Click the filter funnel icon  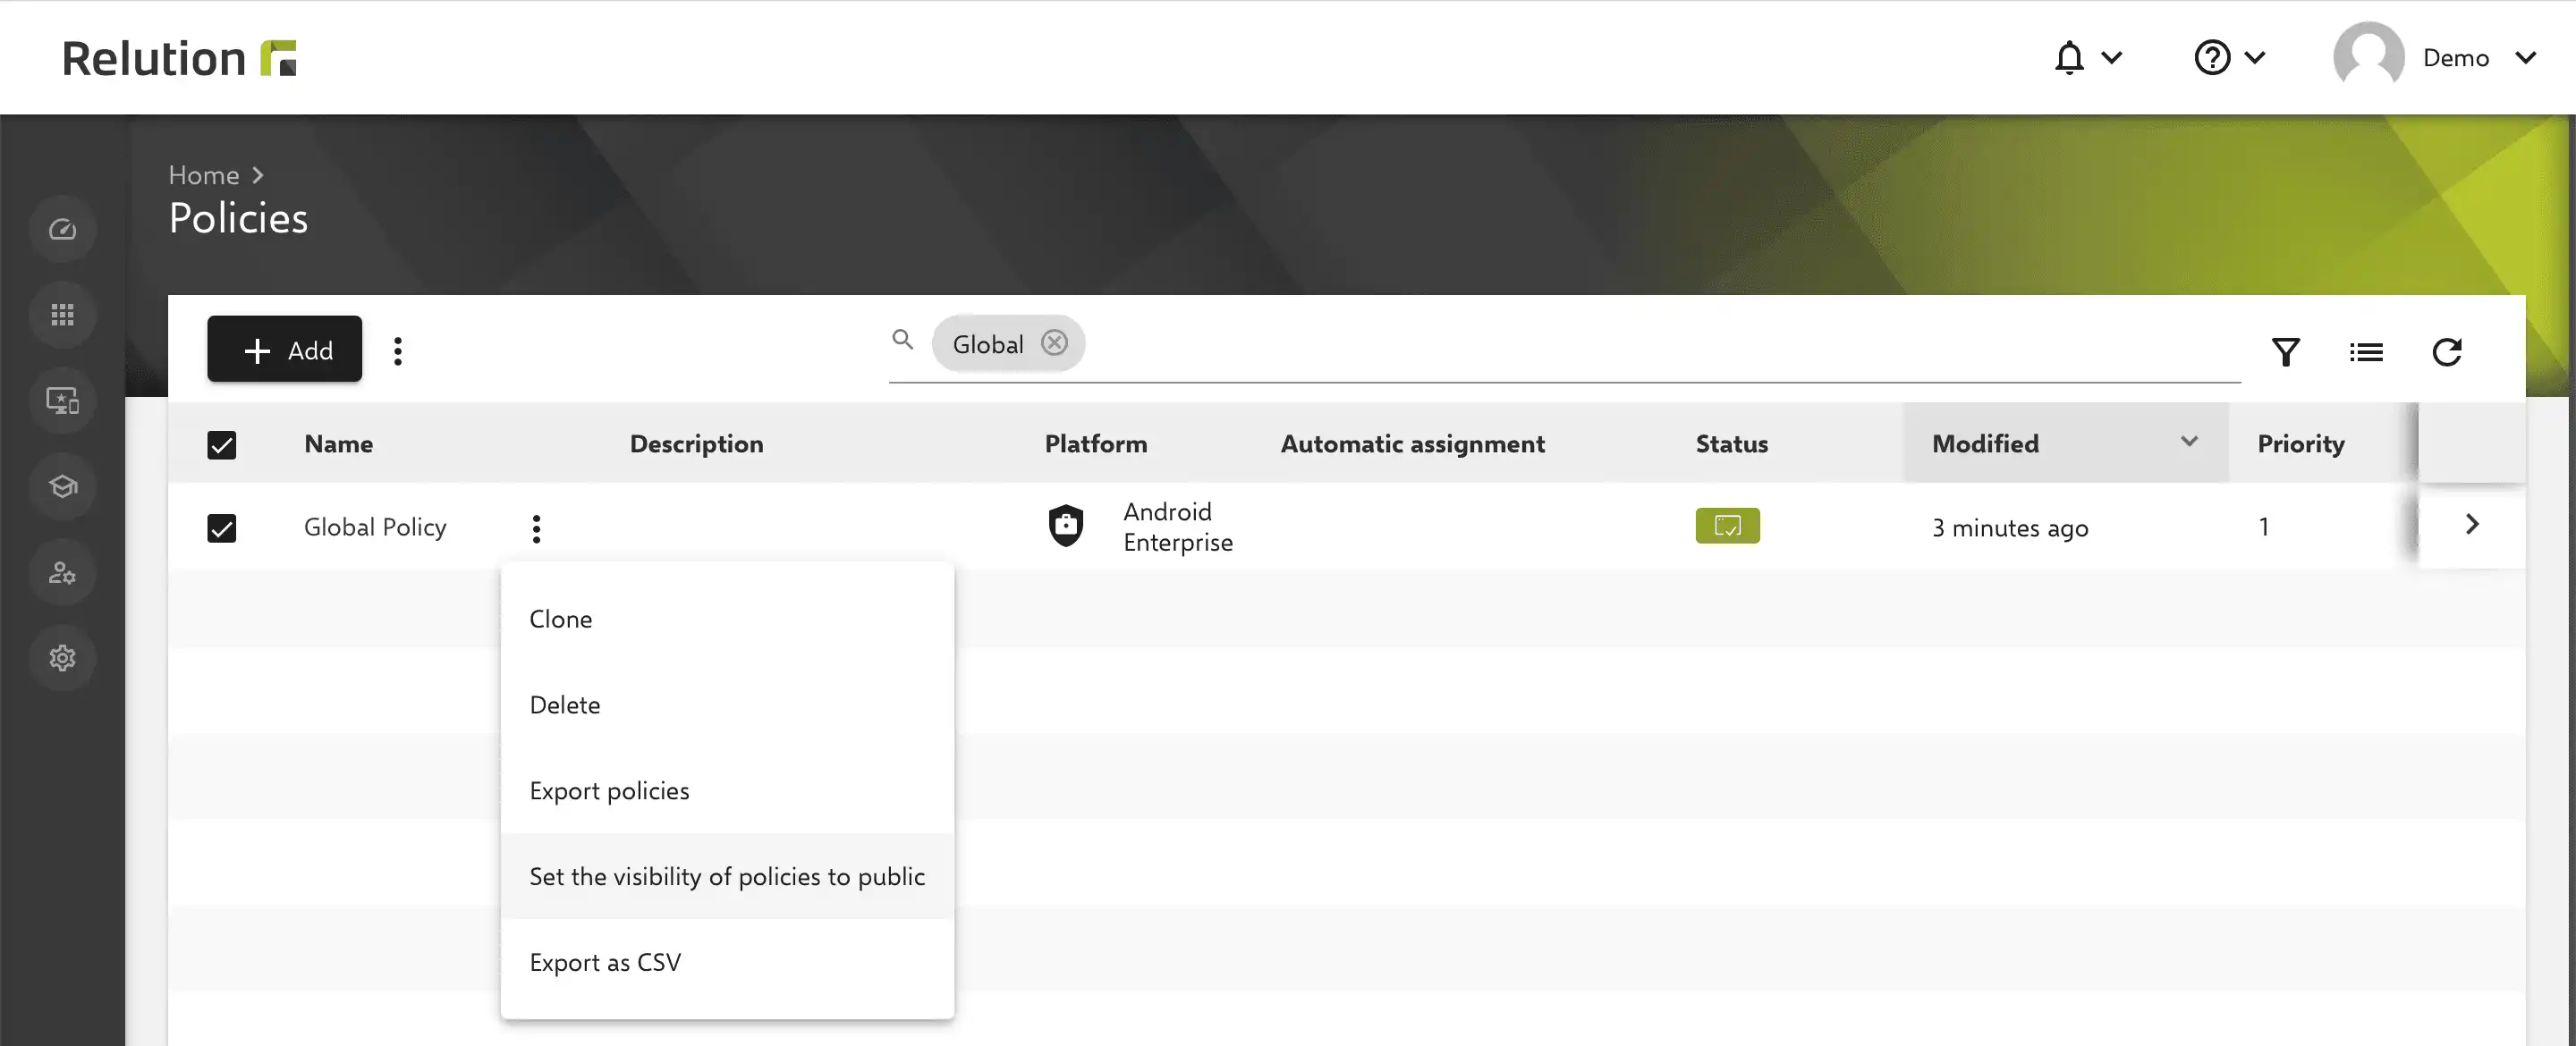2285,352
